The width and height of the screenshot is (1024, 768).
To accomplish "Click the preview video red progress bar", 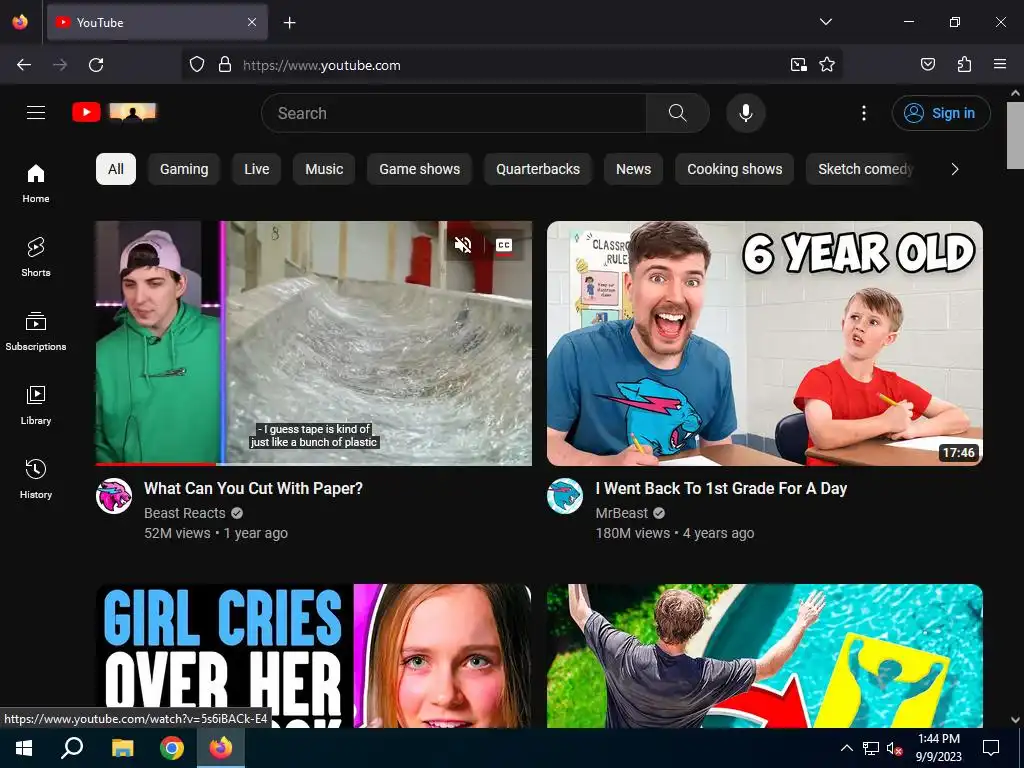I will pyautogui.click(x=155, y=464).
